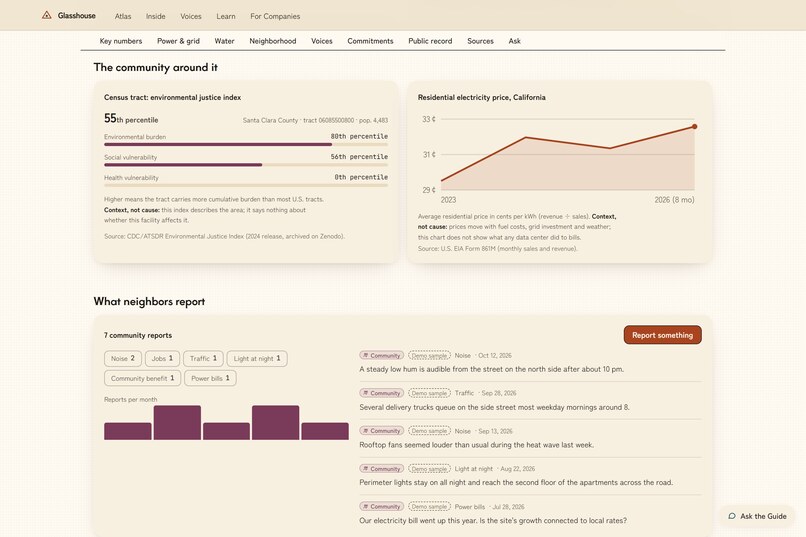Click Glasshouse brand name link
Screen dimensions: 806x537
[77, 16]
